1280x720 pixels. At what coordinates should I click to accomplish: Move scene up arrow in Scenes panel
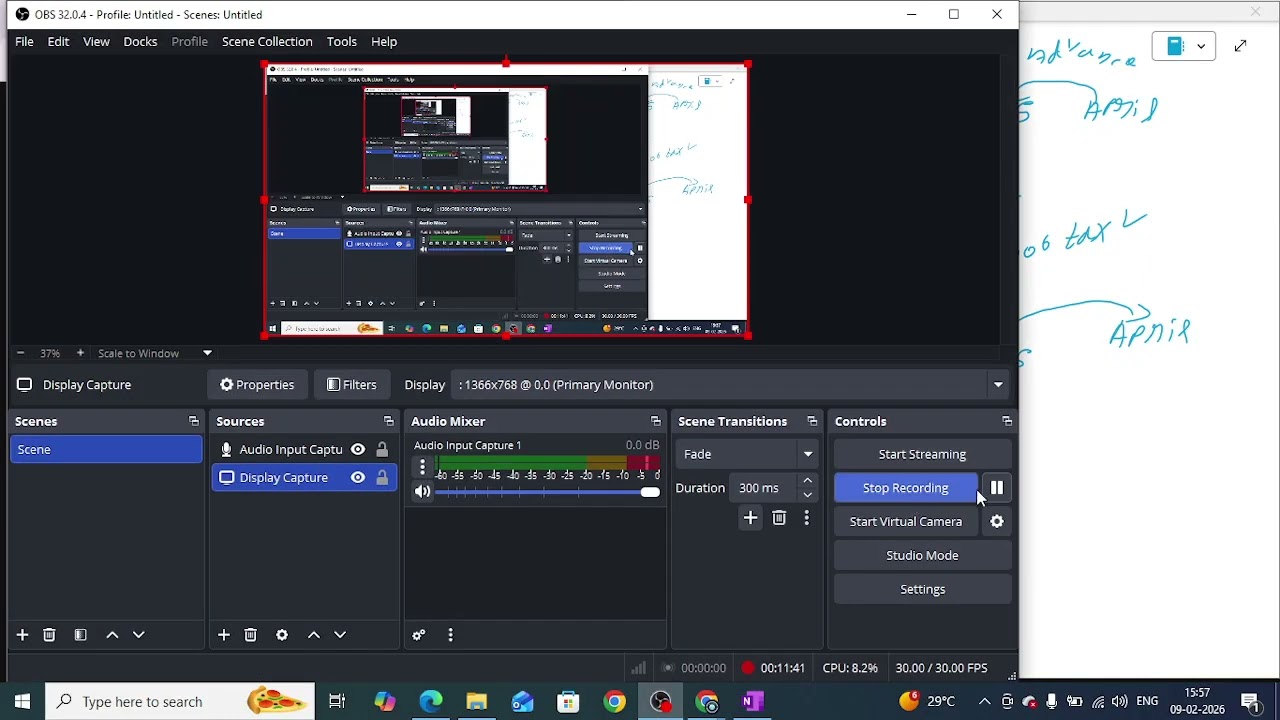pos(112,635)
